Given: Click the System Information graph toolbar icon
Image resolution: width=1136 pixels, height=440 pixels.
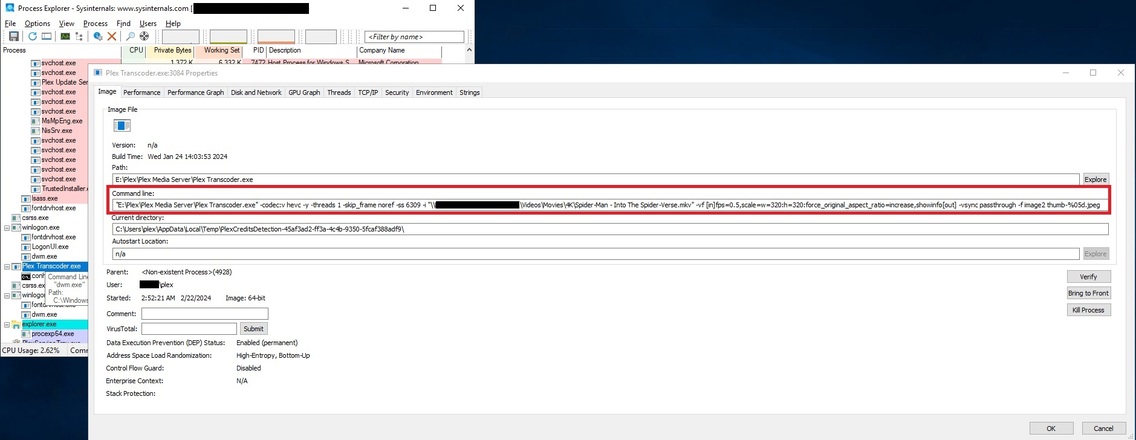Looking at the screenshot, I should point(65,36).
